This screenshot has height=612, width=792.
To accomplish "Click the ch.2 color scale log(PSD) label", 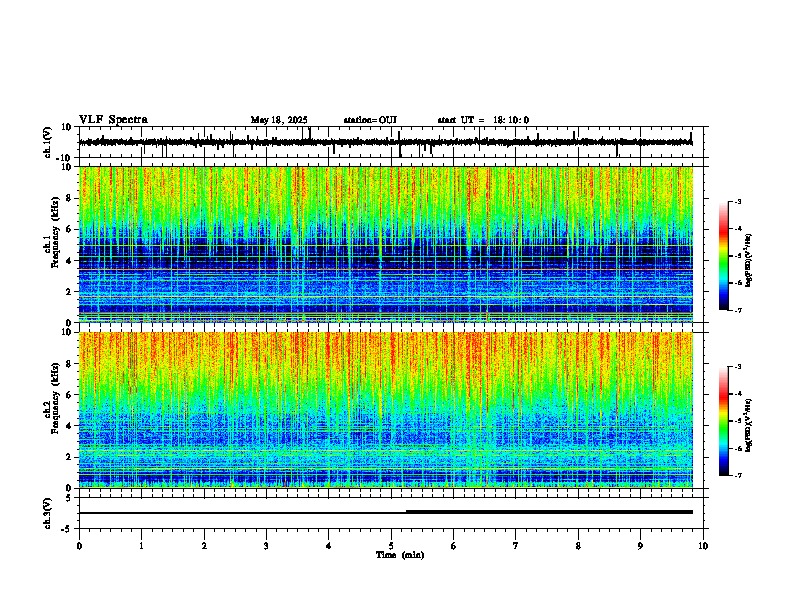I will coord(749,425).
